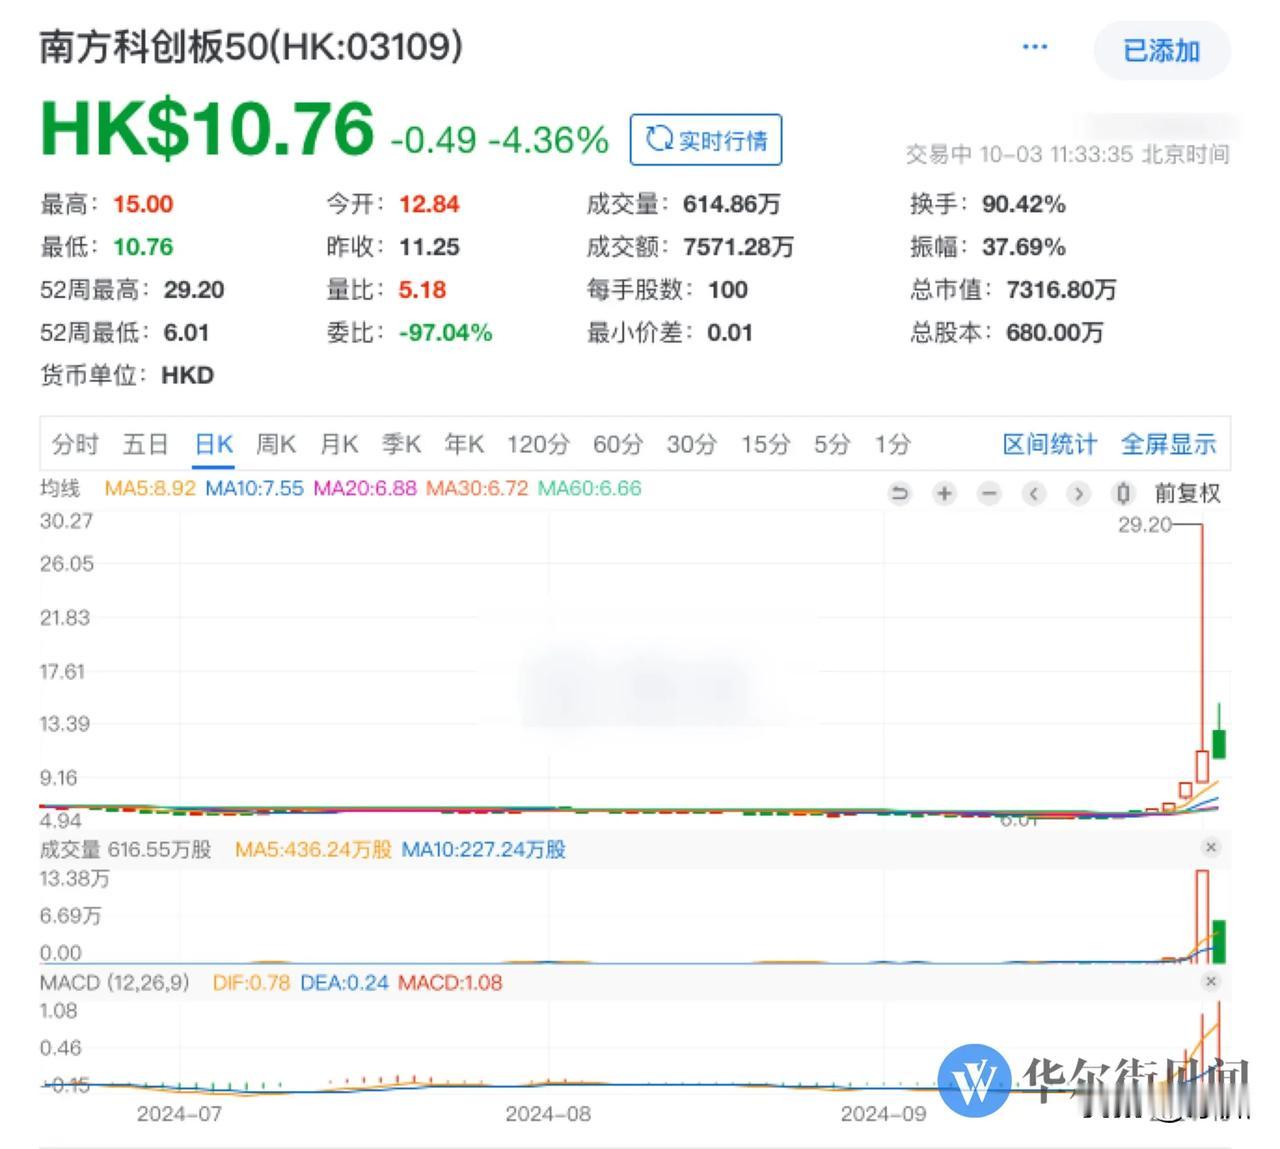Refresh with the 实时行情 button
Viewport: 1280px width, 1149px height.
tap(706, 140)
